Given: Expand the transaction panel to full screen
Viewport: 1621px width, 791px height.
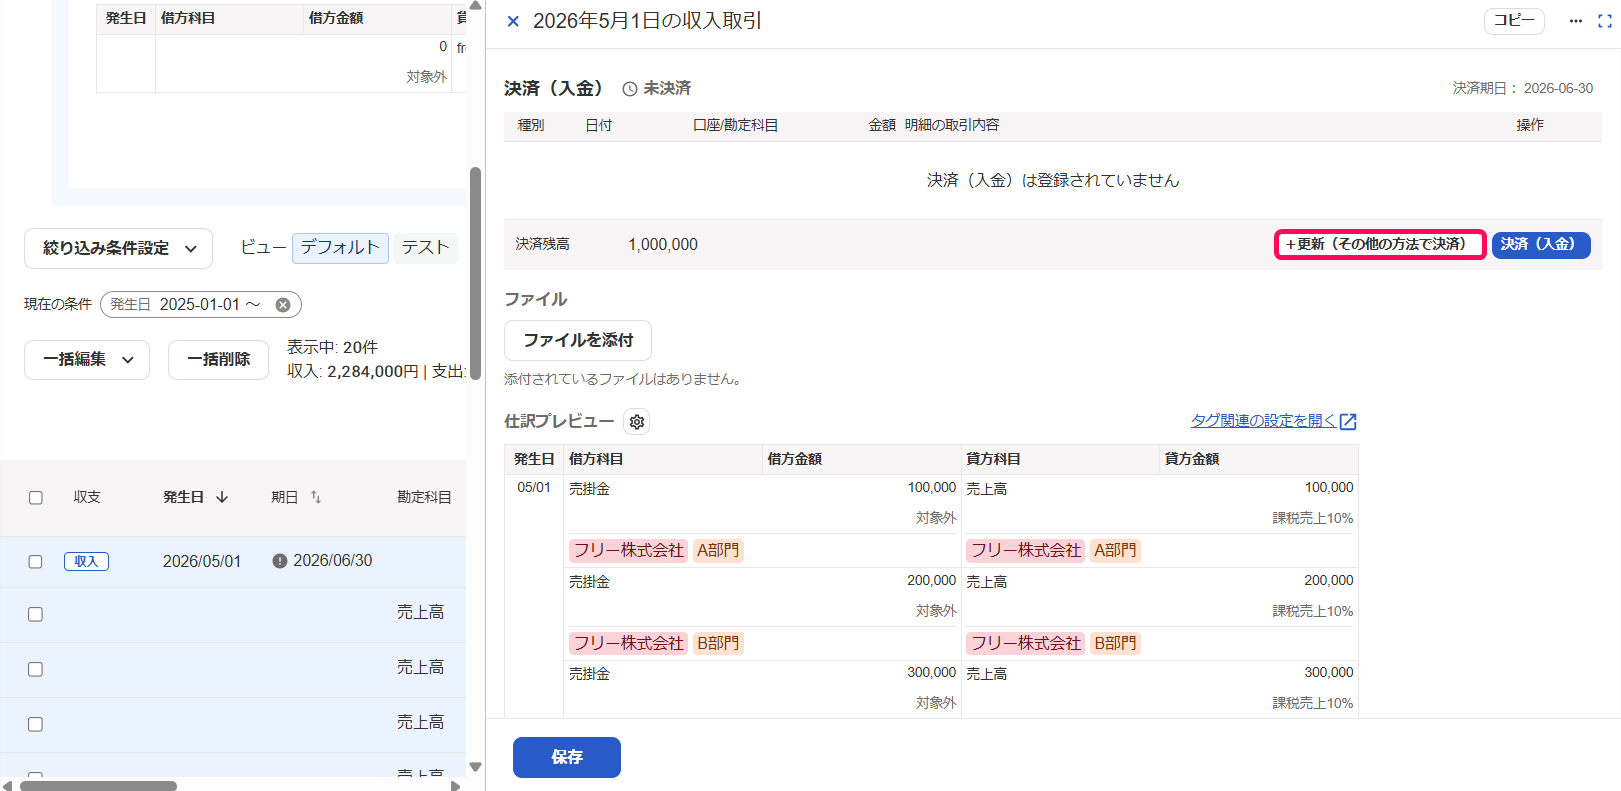Looking at the screenshot, I should [1605, 21].
